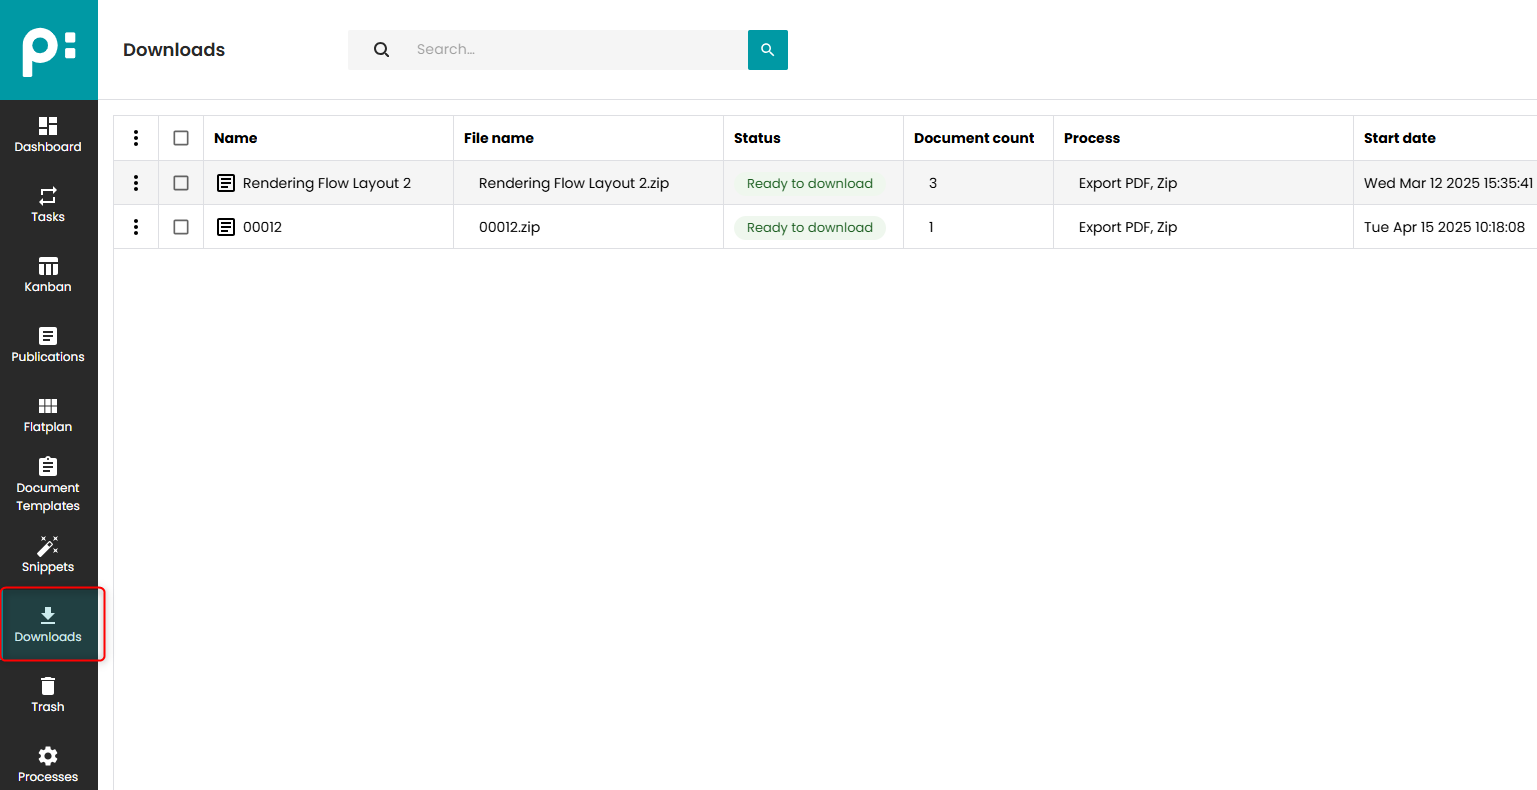Open the kebab menu in the table header
This screenshot has height=790, width=1537.
click(x=136, y=137)
